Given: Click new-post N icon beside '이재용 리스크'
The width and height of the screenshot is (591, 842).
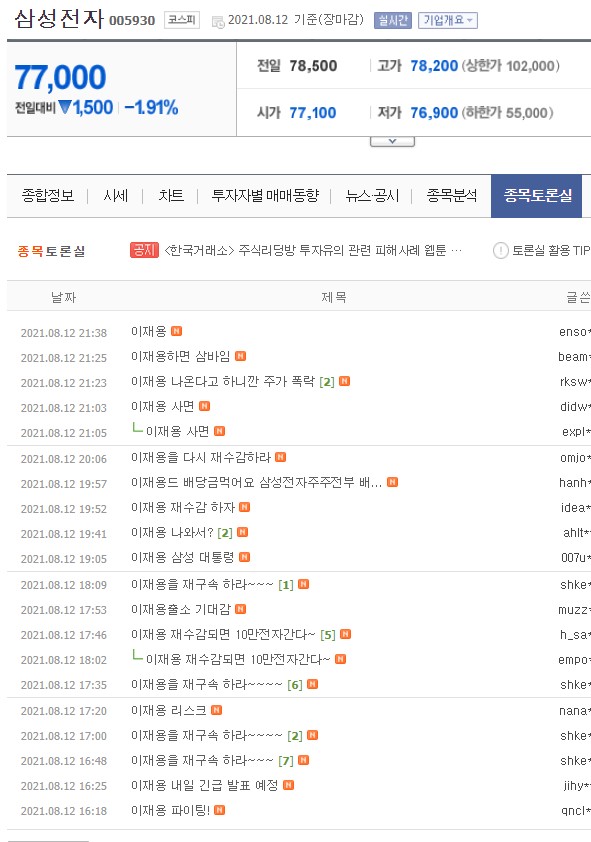Looking at the screenshot, I should (216, 710).
